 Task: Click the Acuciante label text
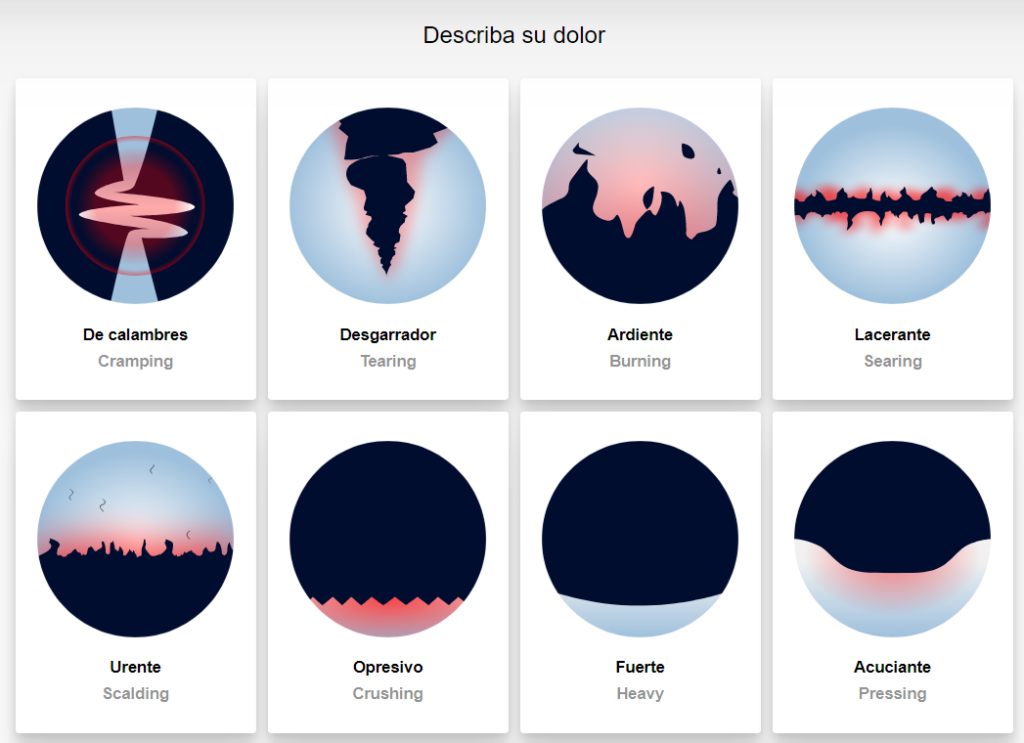892,667
